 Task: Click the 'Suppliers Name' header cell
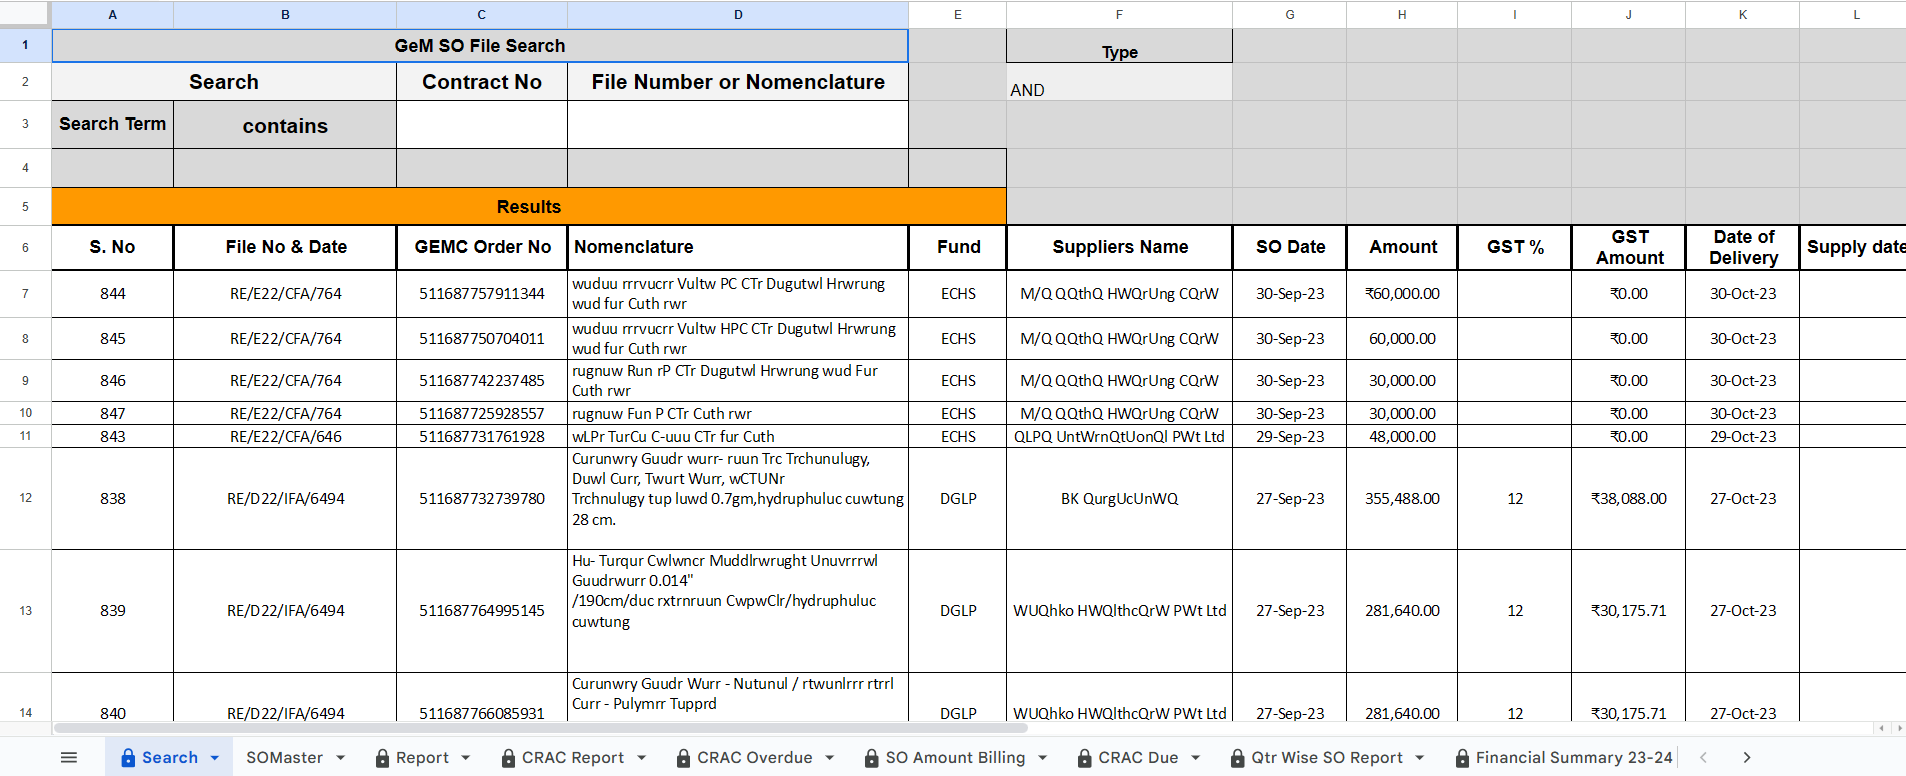[x=1119, y=247]
